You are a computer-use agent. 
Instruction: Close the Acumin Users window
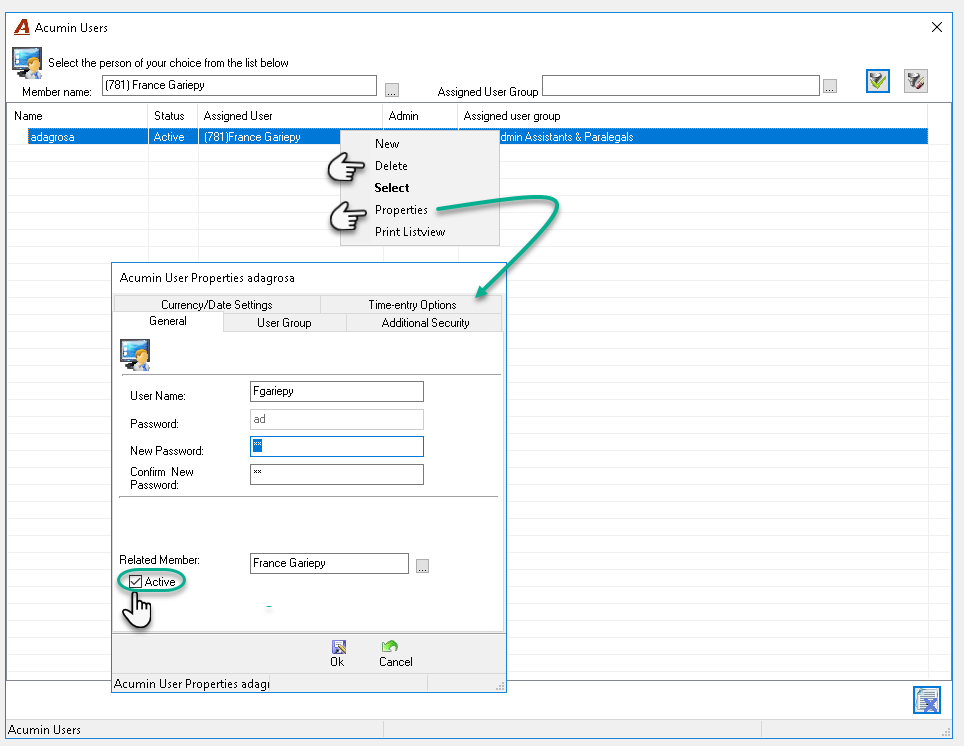tap(937, 27)
